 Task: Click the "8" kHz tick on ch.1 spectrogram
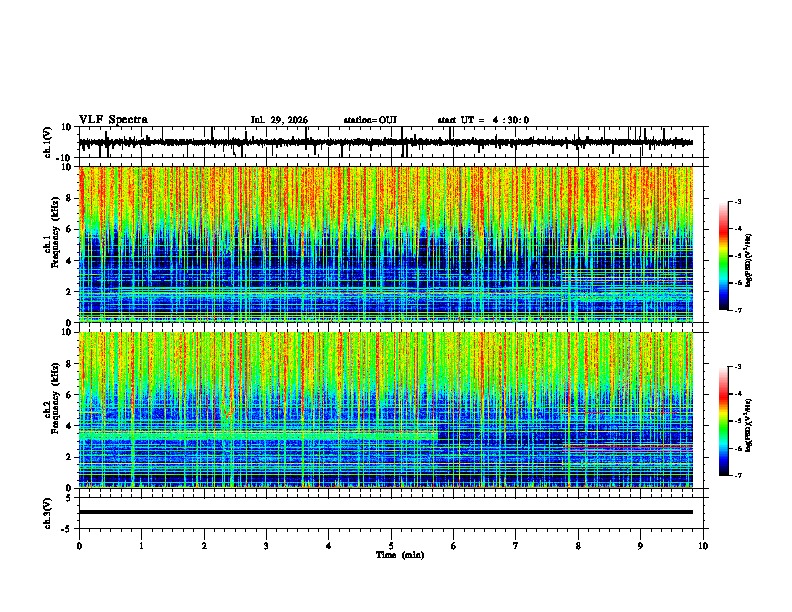pos(69,198)
